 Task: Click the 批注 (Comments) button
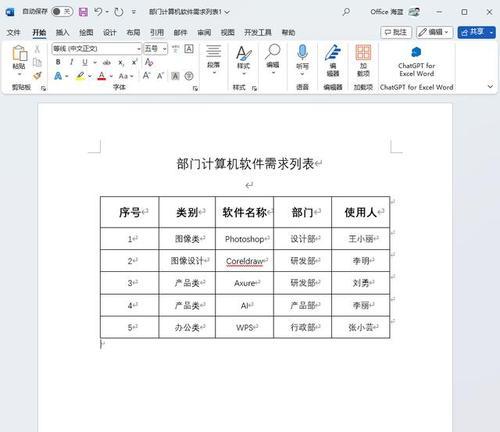396,32
